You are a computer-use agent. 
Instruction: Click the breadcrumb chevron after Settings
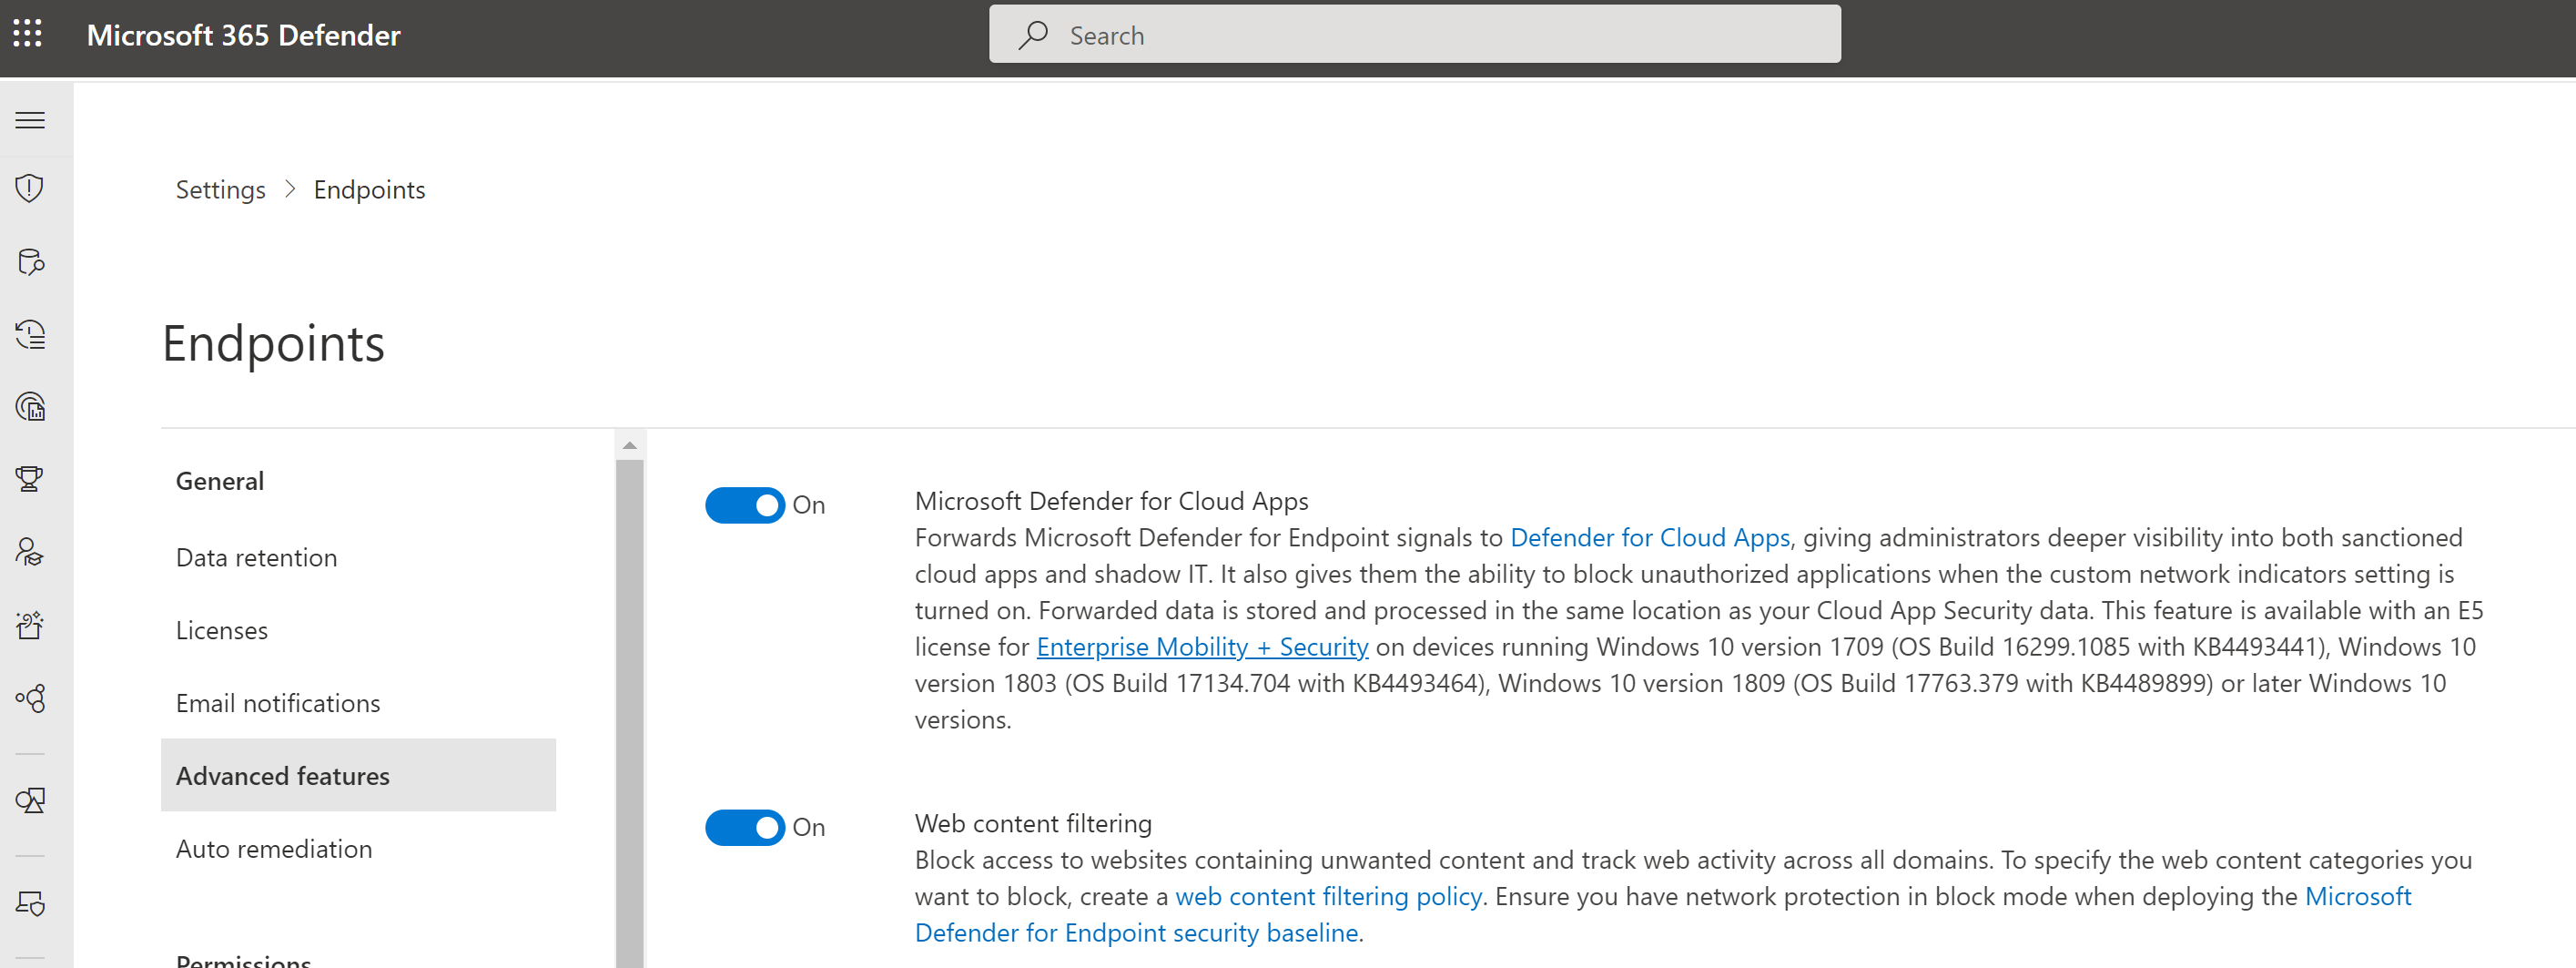(290, 190)
